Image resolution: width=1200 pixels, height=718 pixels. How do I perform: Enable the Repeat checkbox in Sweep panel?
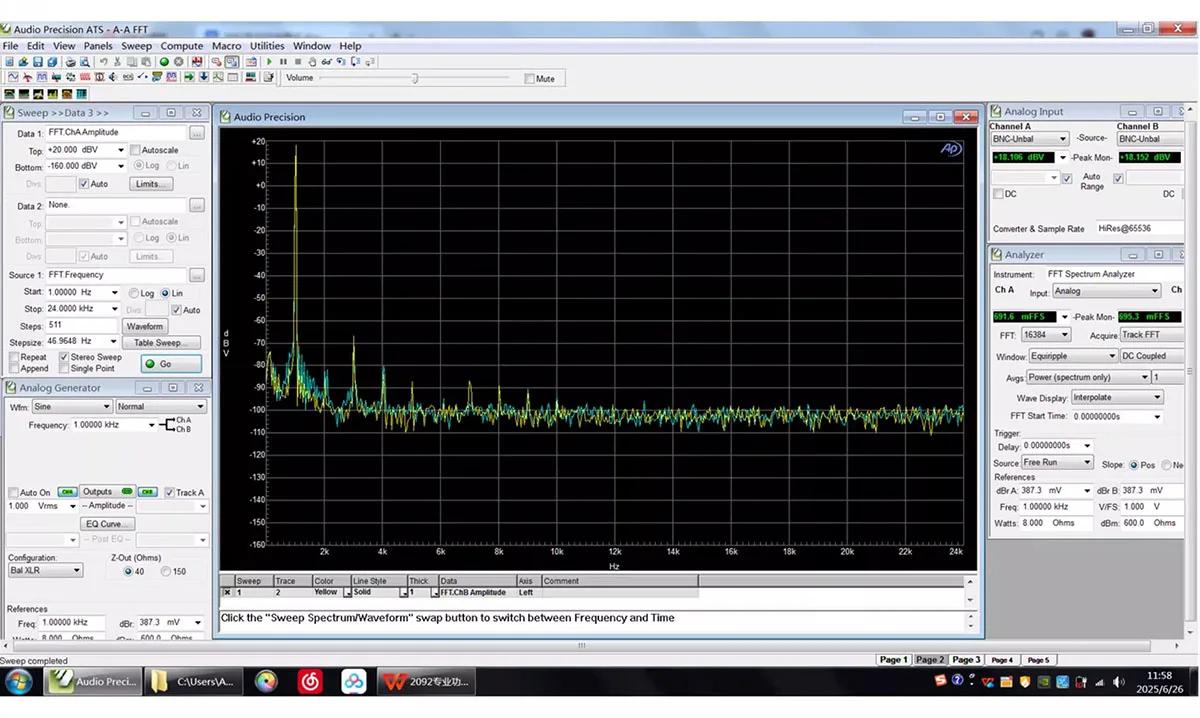(14, 357)
